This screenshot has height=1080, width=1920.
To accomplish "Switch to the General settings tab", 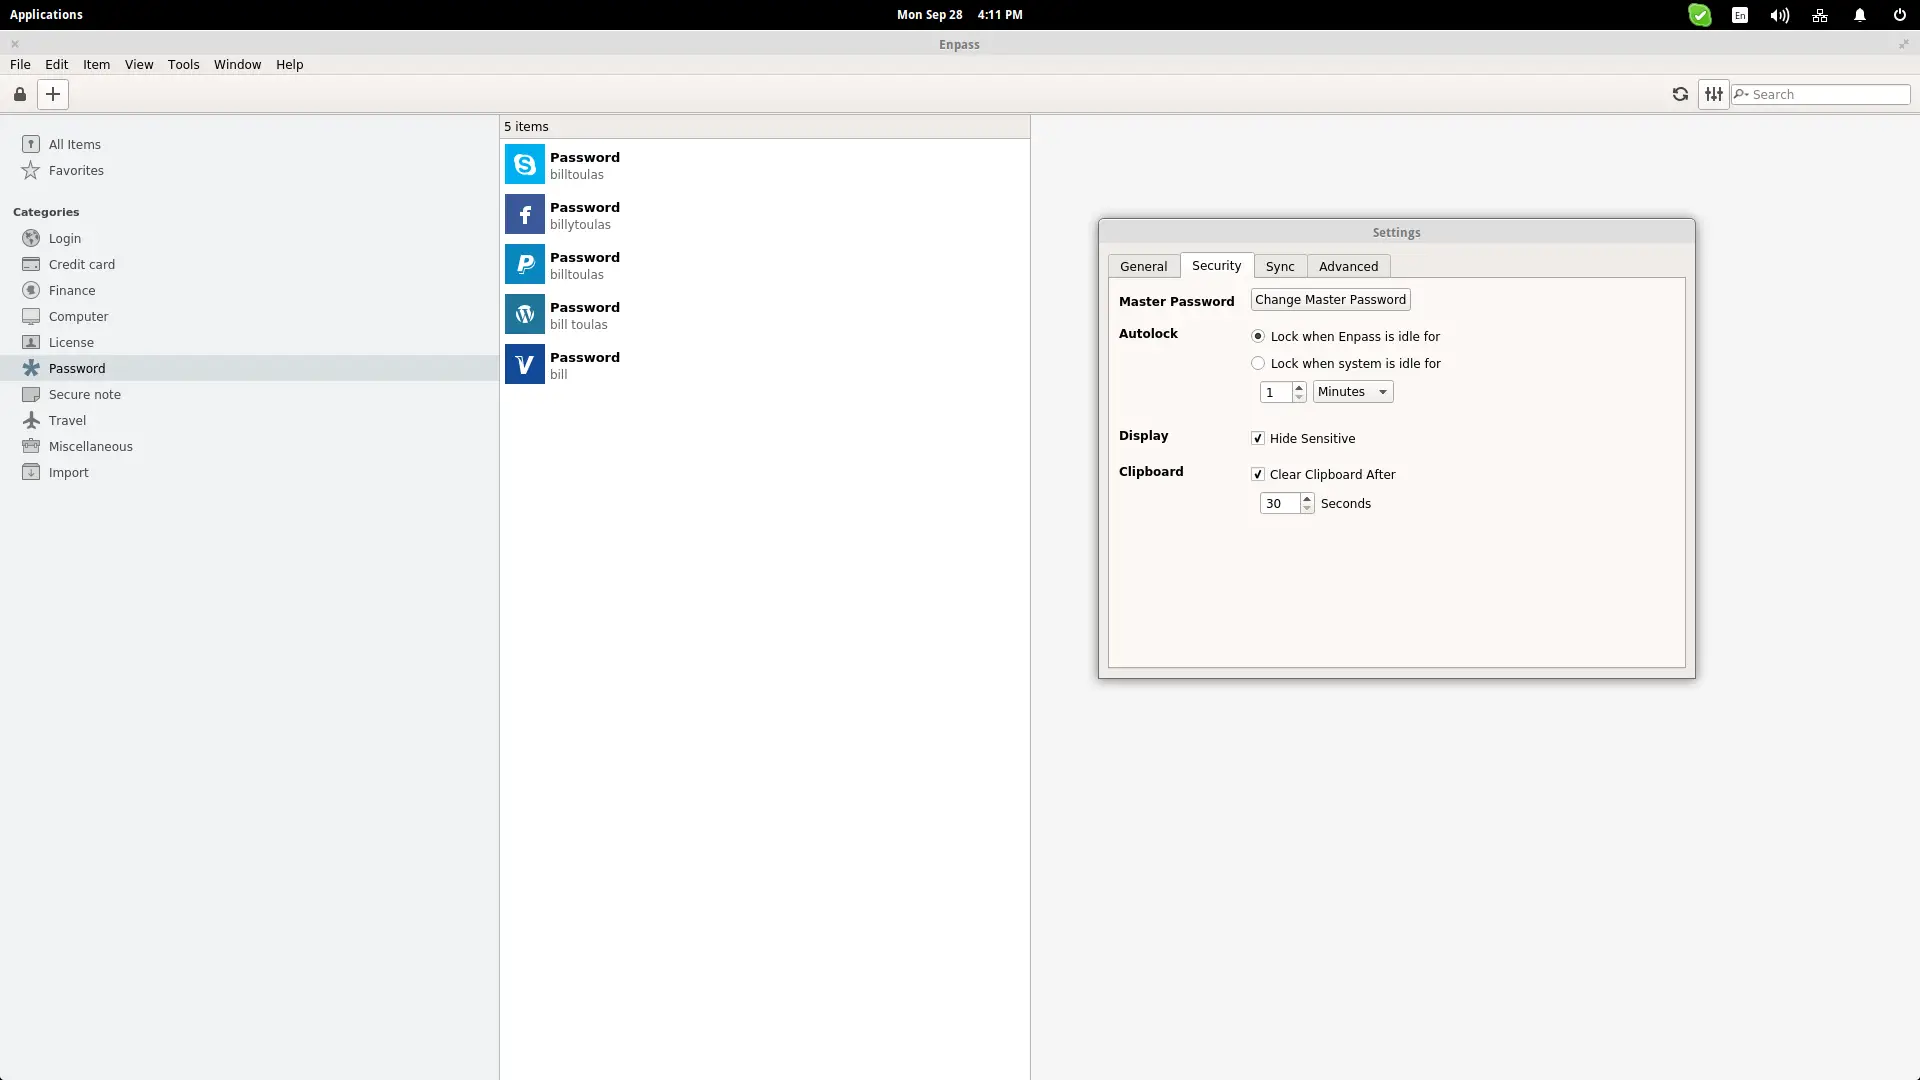I will click(x=1143, y=266).
